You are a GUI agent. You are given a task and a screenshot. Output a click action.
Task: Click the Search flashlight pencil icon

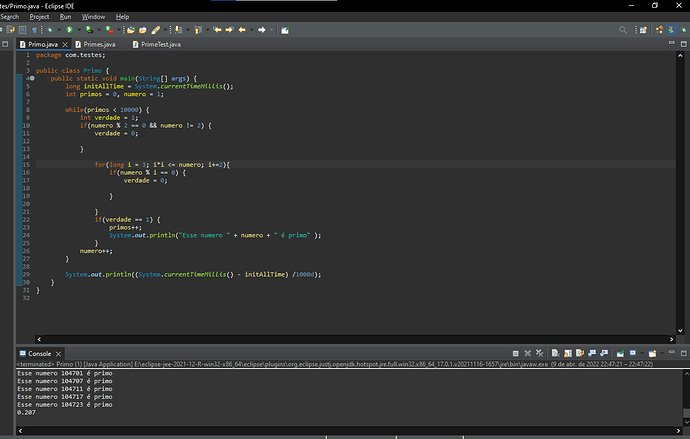(x=155, y=30)
